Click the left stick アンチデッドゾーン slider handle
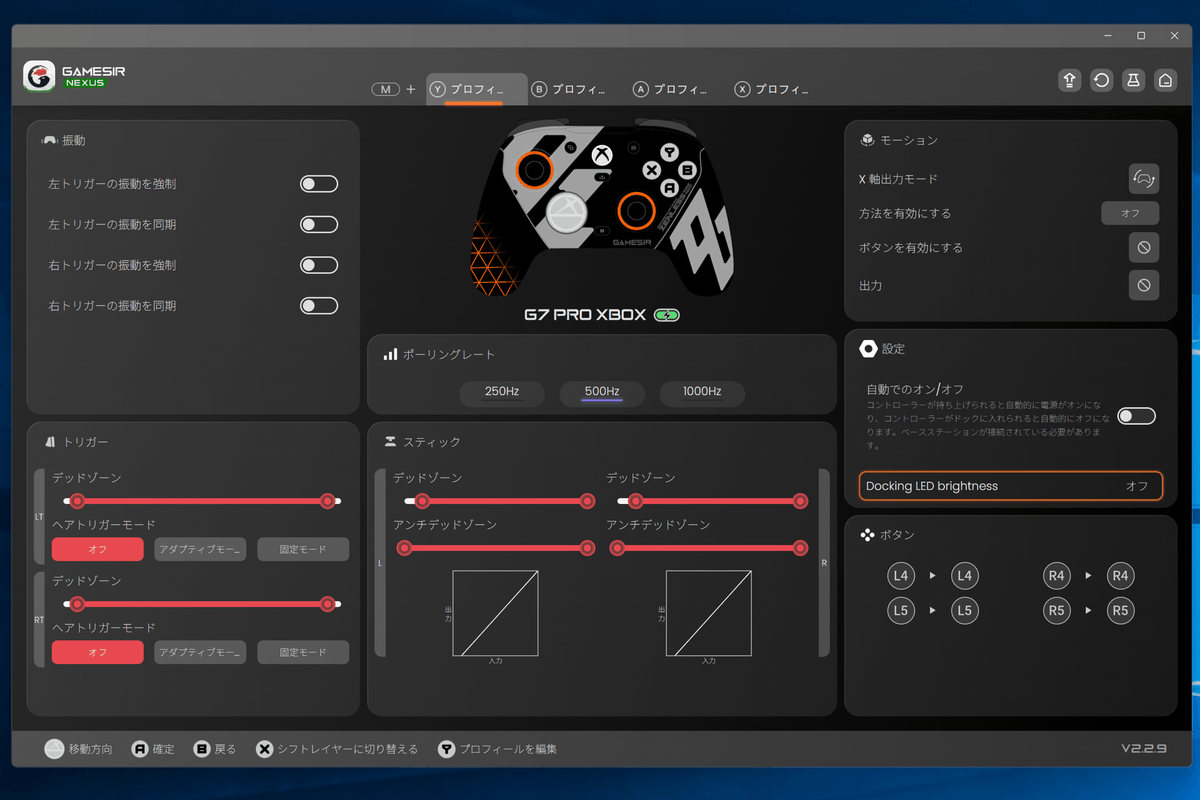Screen dimensions: 1200x800 click(x=404, y=547)
